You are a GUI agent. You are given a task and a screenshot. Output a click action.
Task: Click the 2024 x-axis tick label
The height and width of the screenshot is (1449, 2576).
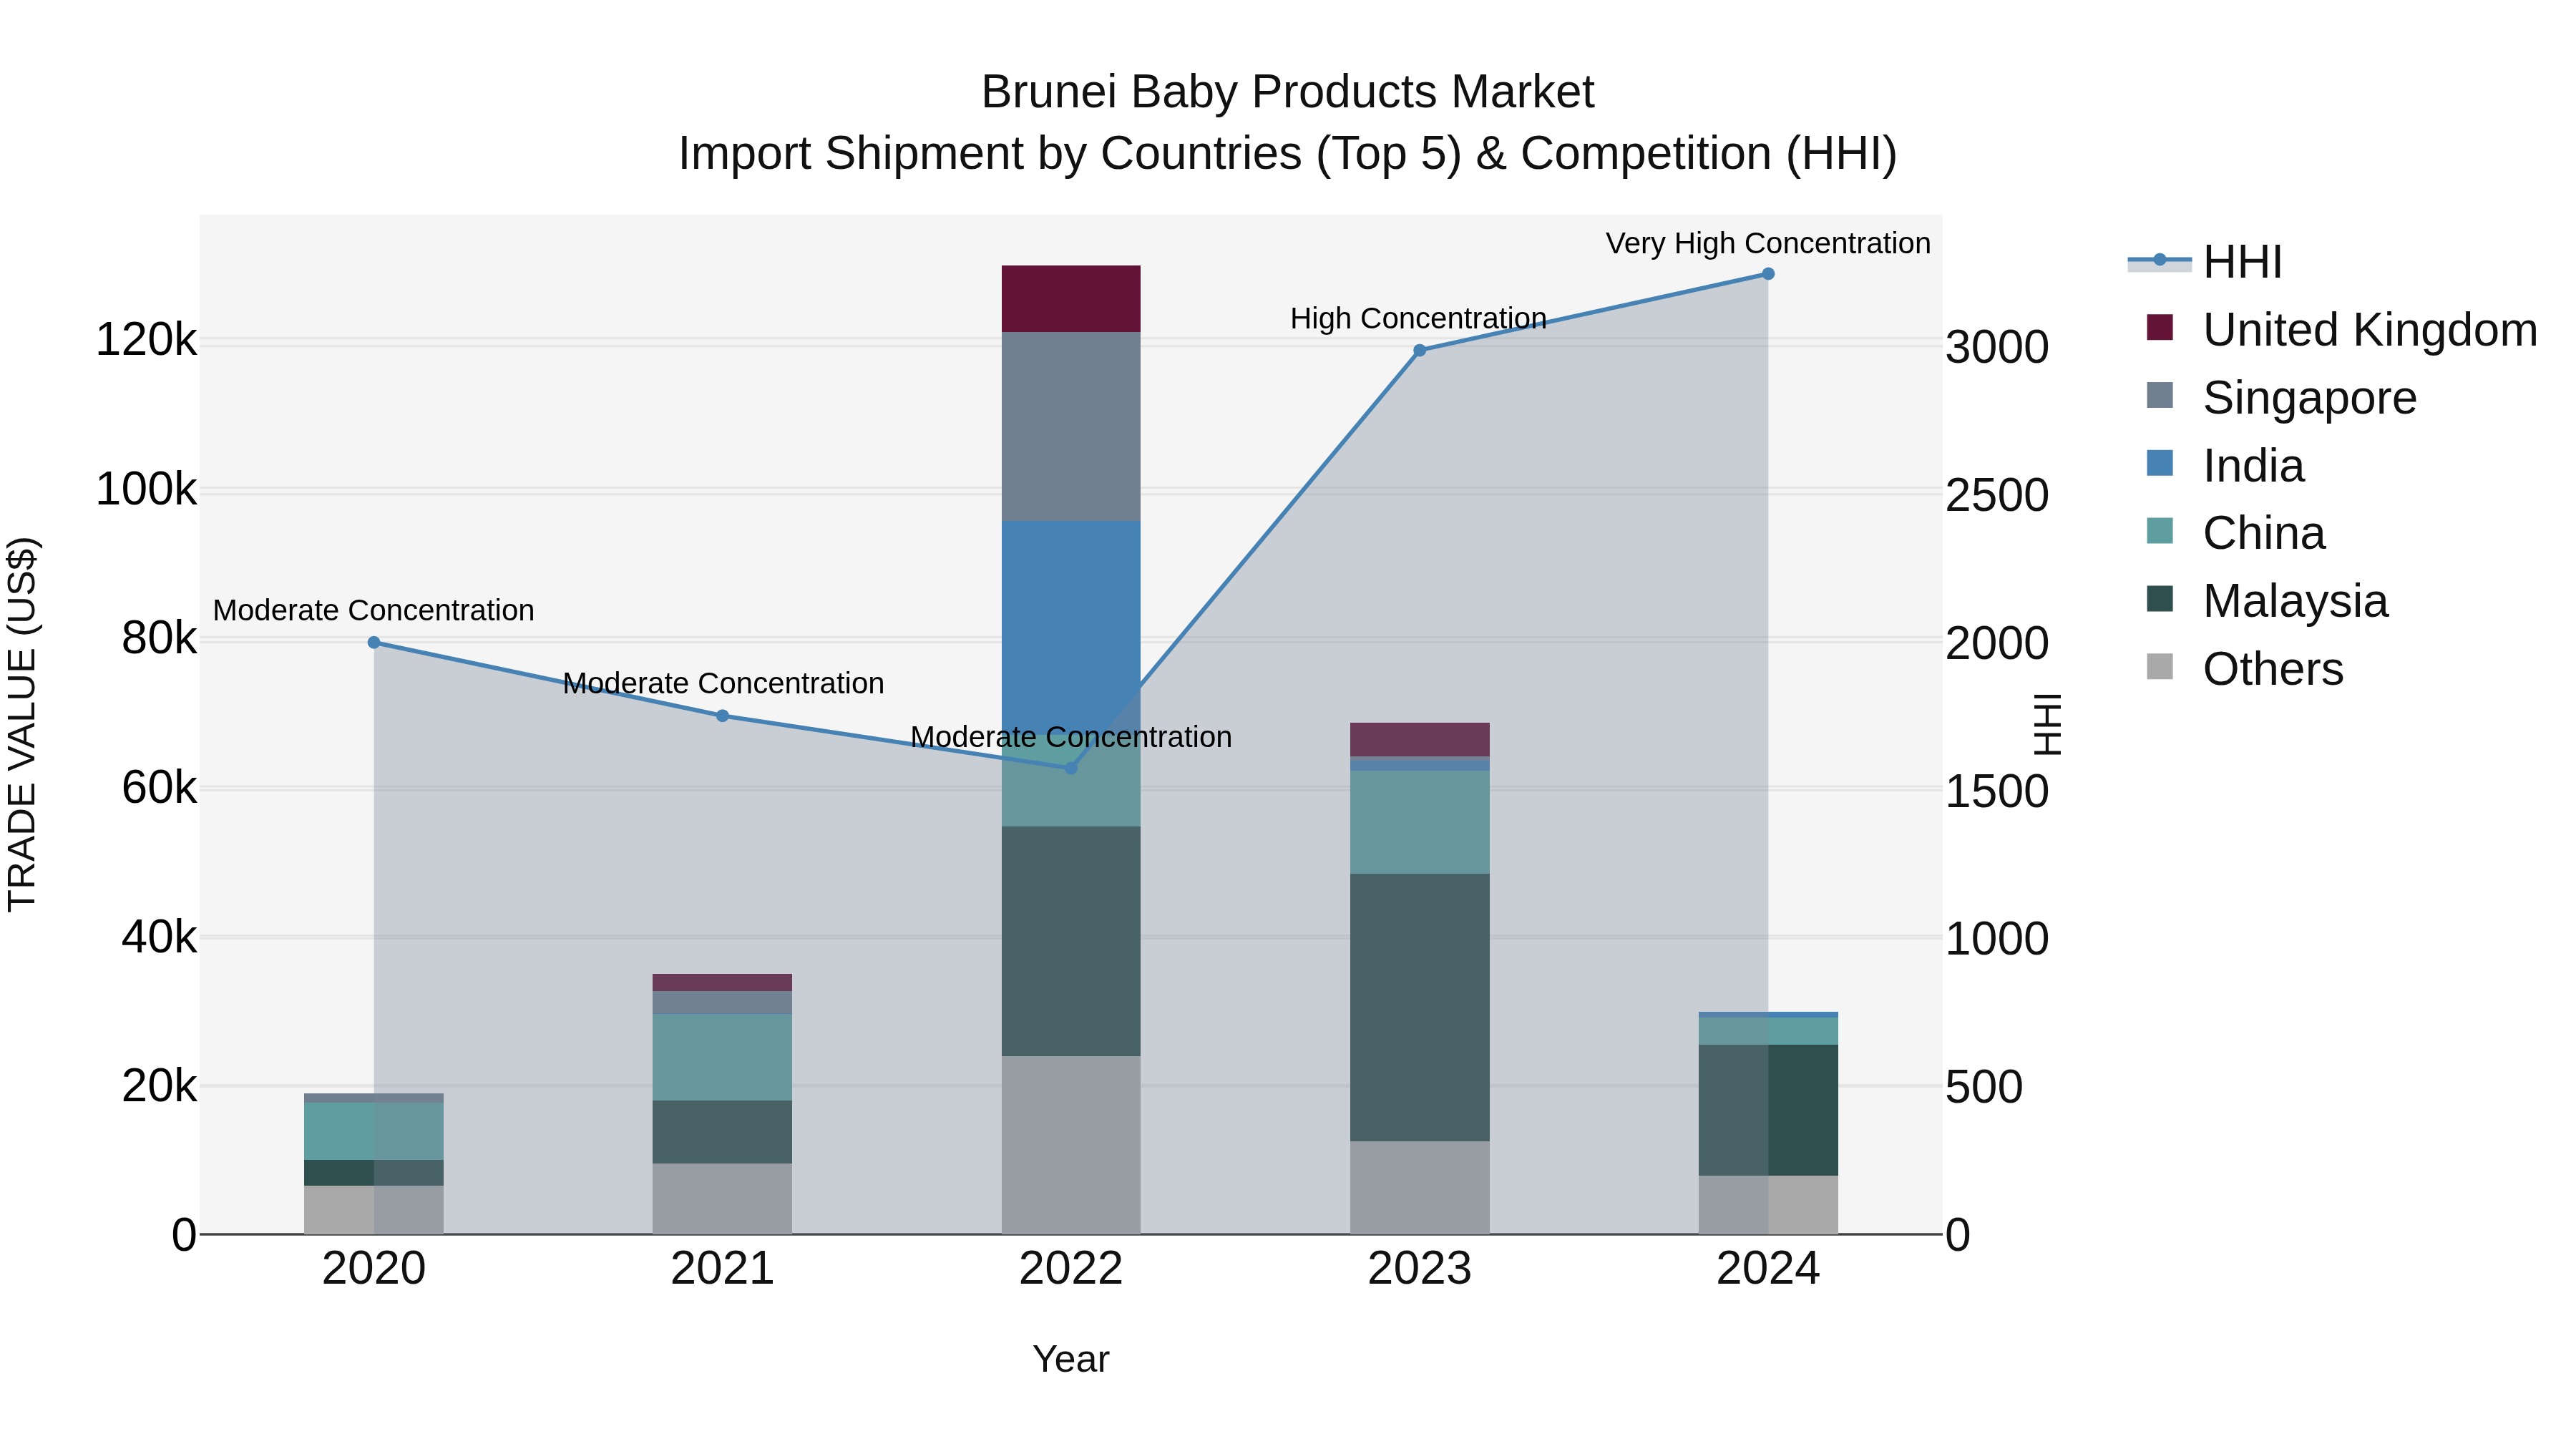[x=1768, y=1269]
